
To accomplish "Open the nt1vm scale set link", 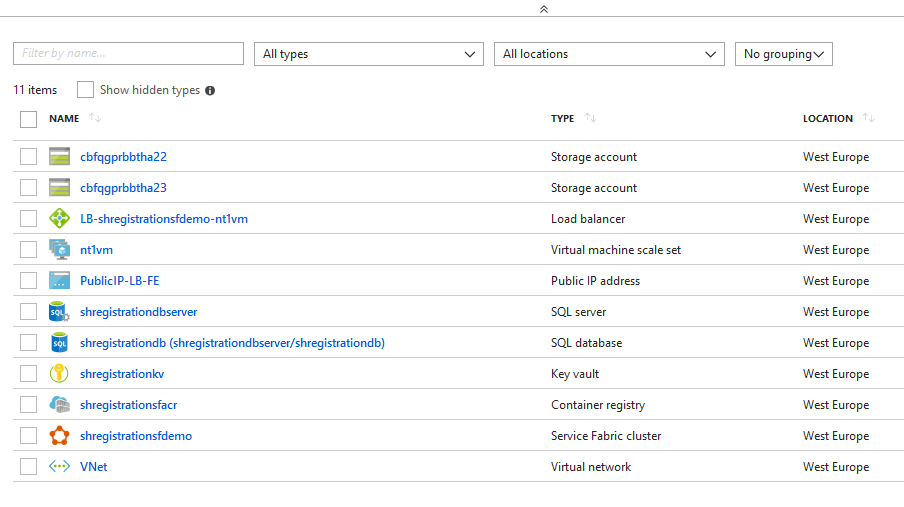I will [96, 250].
